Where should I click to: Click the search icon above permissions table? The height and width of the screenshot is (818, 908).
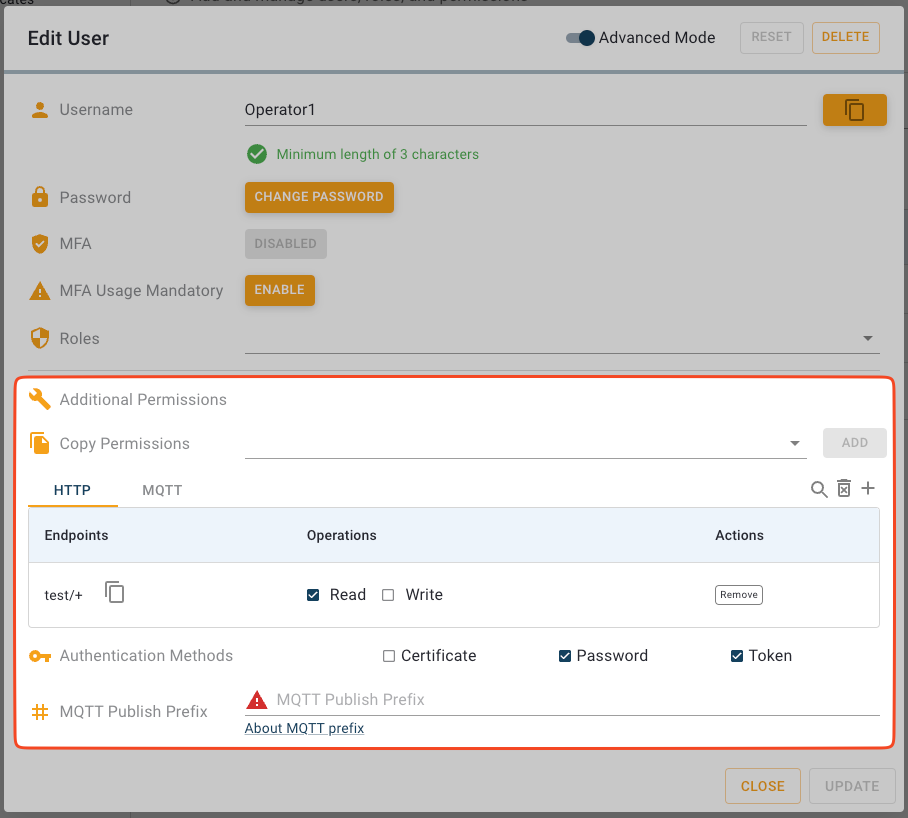(819, 489)
